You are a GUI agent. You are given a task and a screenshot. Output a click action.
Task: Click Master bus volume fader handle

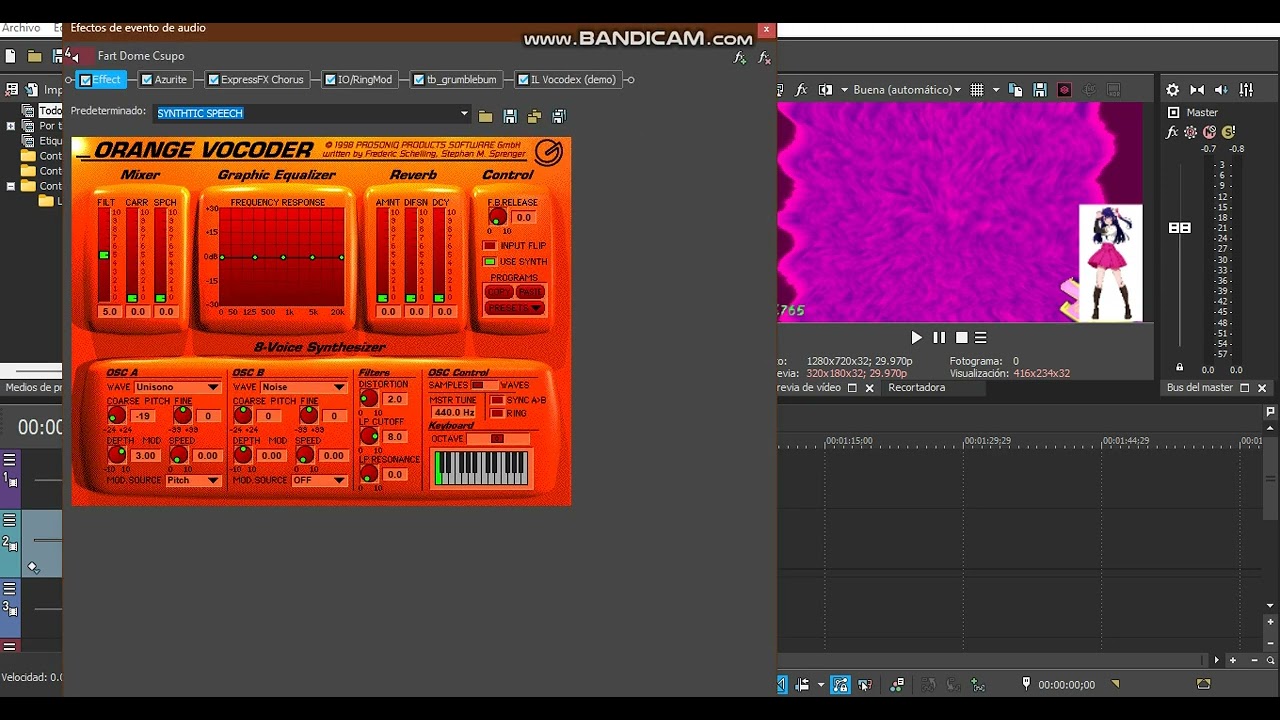[x=1180, y=228]
